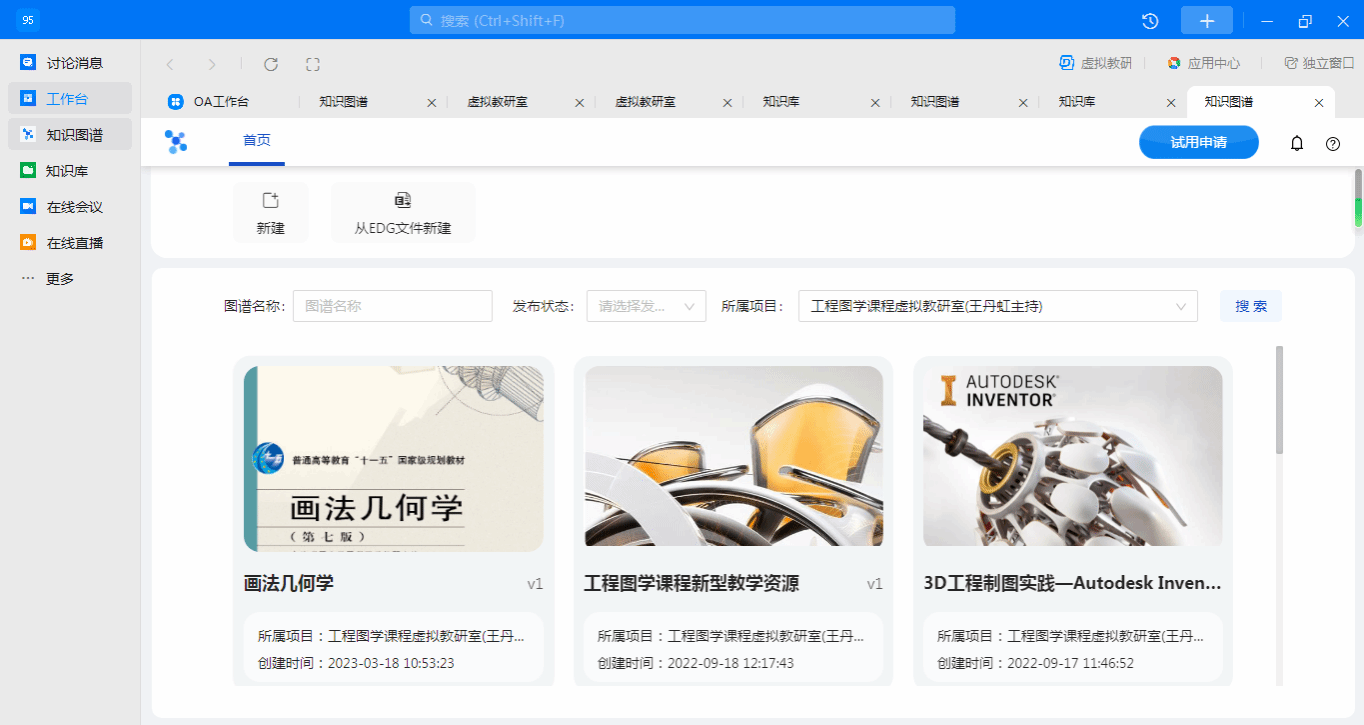Screen dimensions: 1364x725
Task: Click the 试用申请 button
Action: point(1198,142)
